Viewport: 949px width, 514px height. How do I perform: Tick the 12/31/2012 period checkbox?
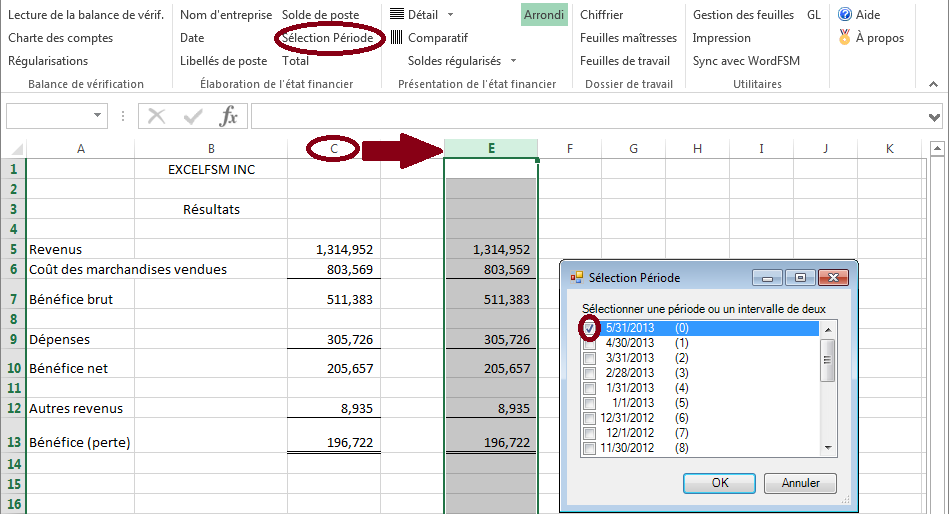click(590, 418)
